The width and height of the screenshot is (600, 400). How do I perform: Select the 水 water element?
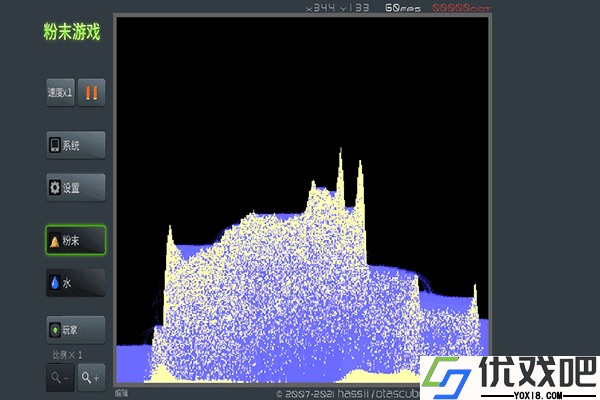coord(76,283)
